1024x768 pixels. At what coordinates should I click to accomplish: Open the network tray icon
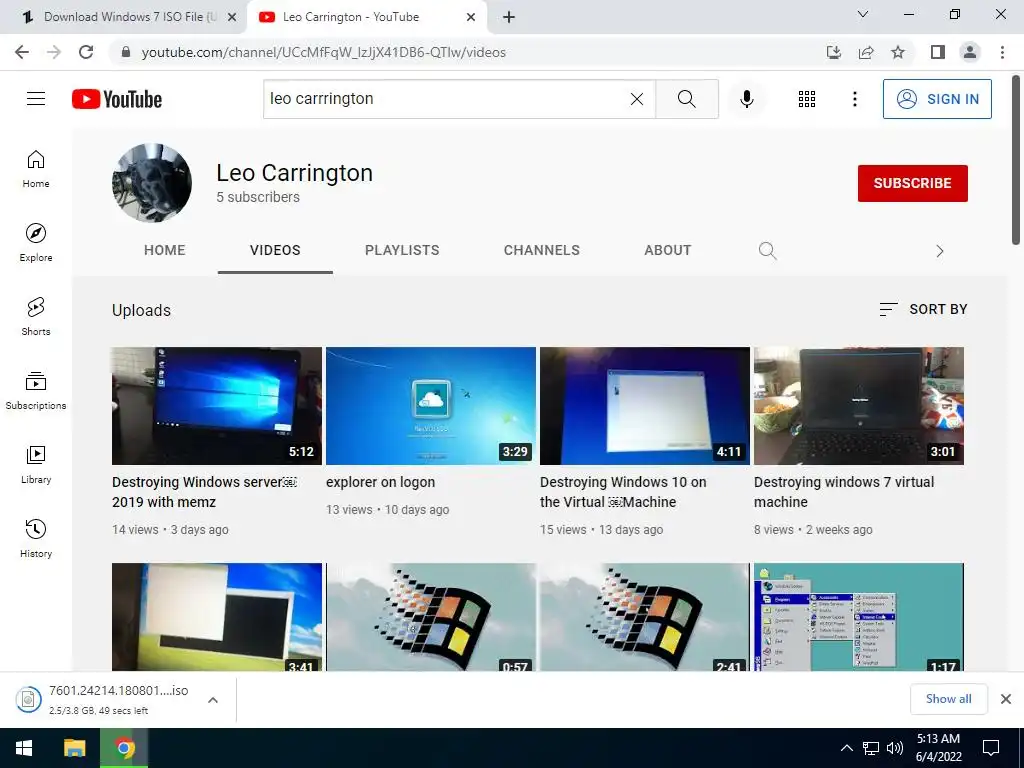pyautogui.click(x=871, y=748)
